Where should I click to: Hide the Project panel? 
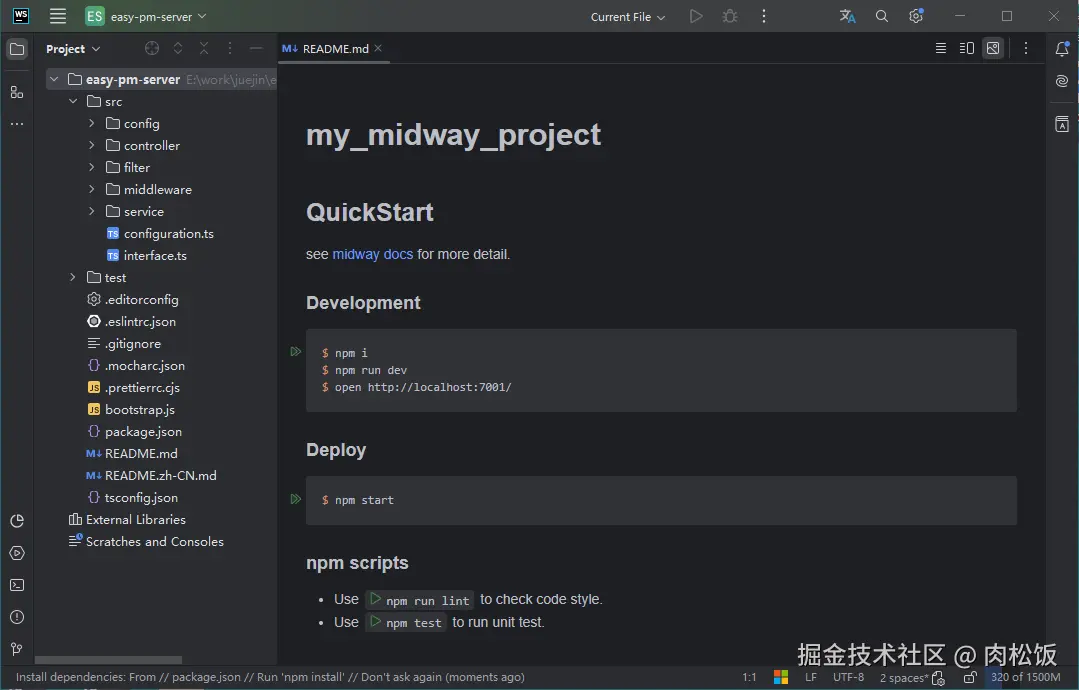pos(256,48)
